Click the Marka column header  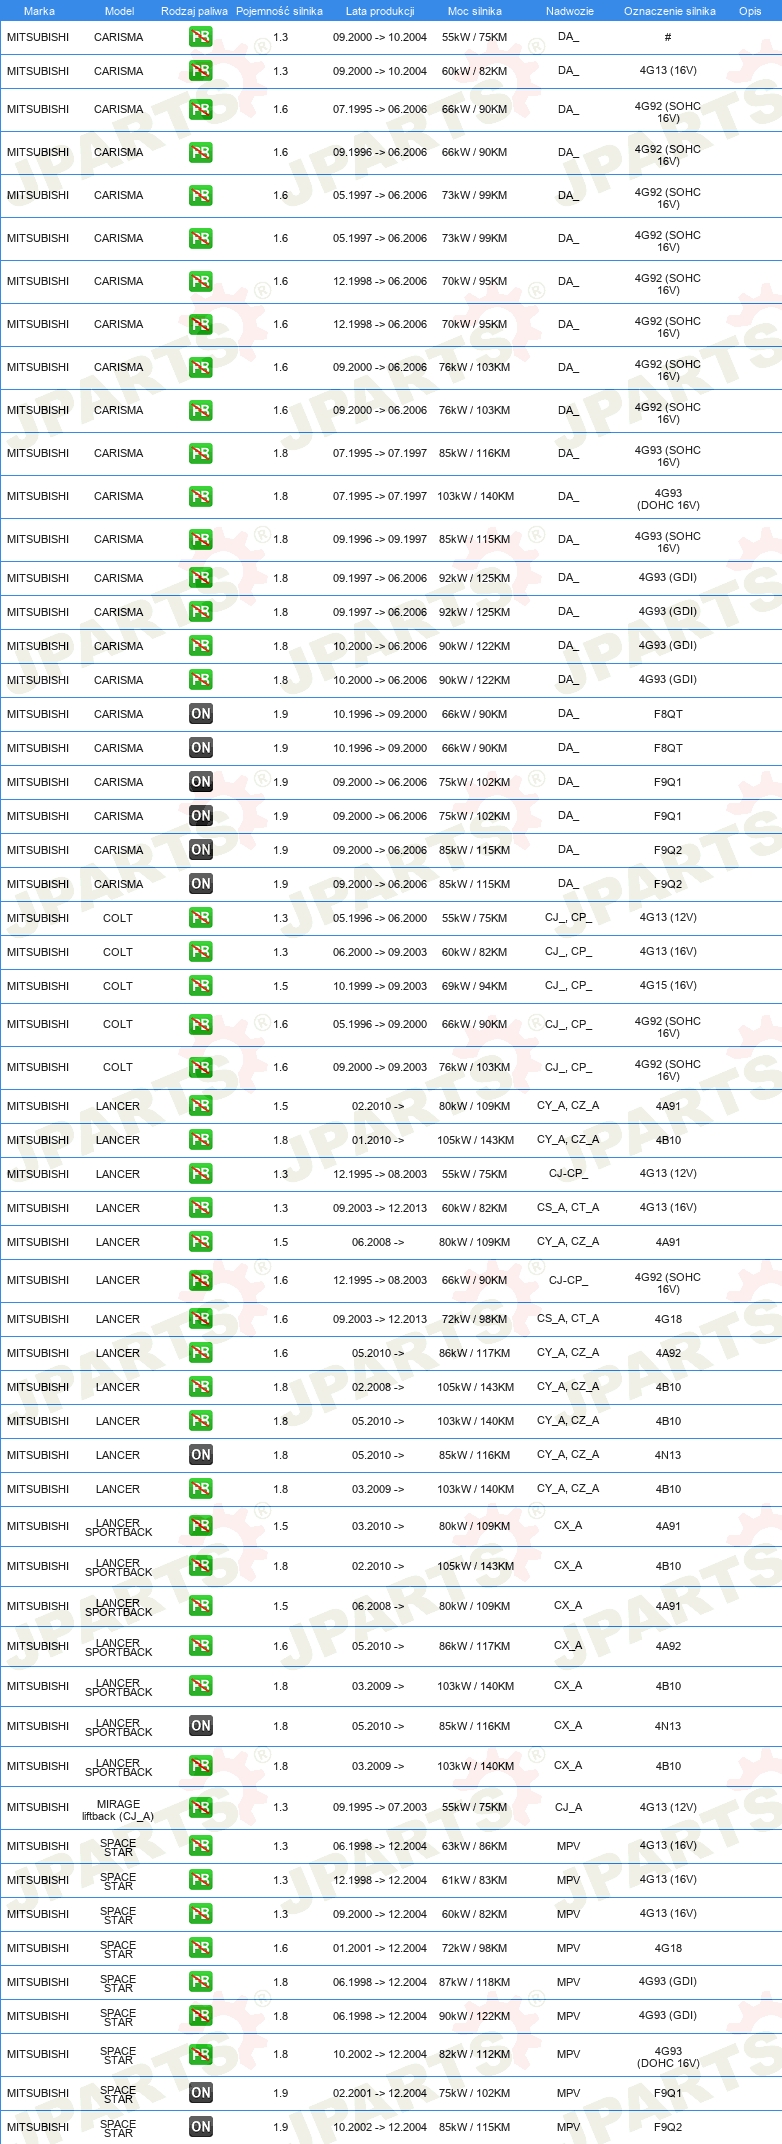pyautogui.click(x=39, y=11)
